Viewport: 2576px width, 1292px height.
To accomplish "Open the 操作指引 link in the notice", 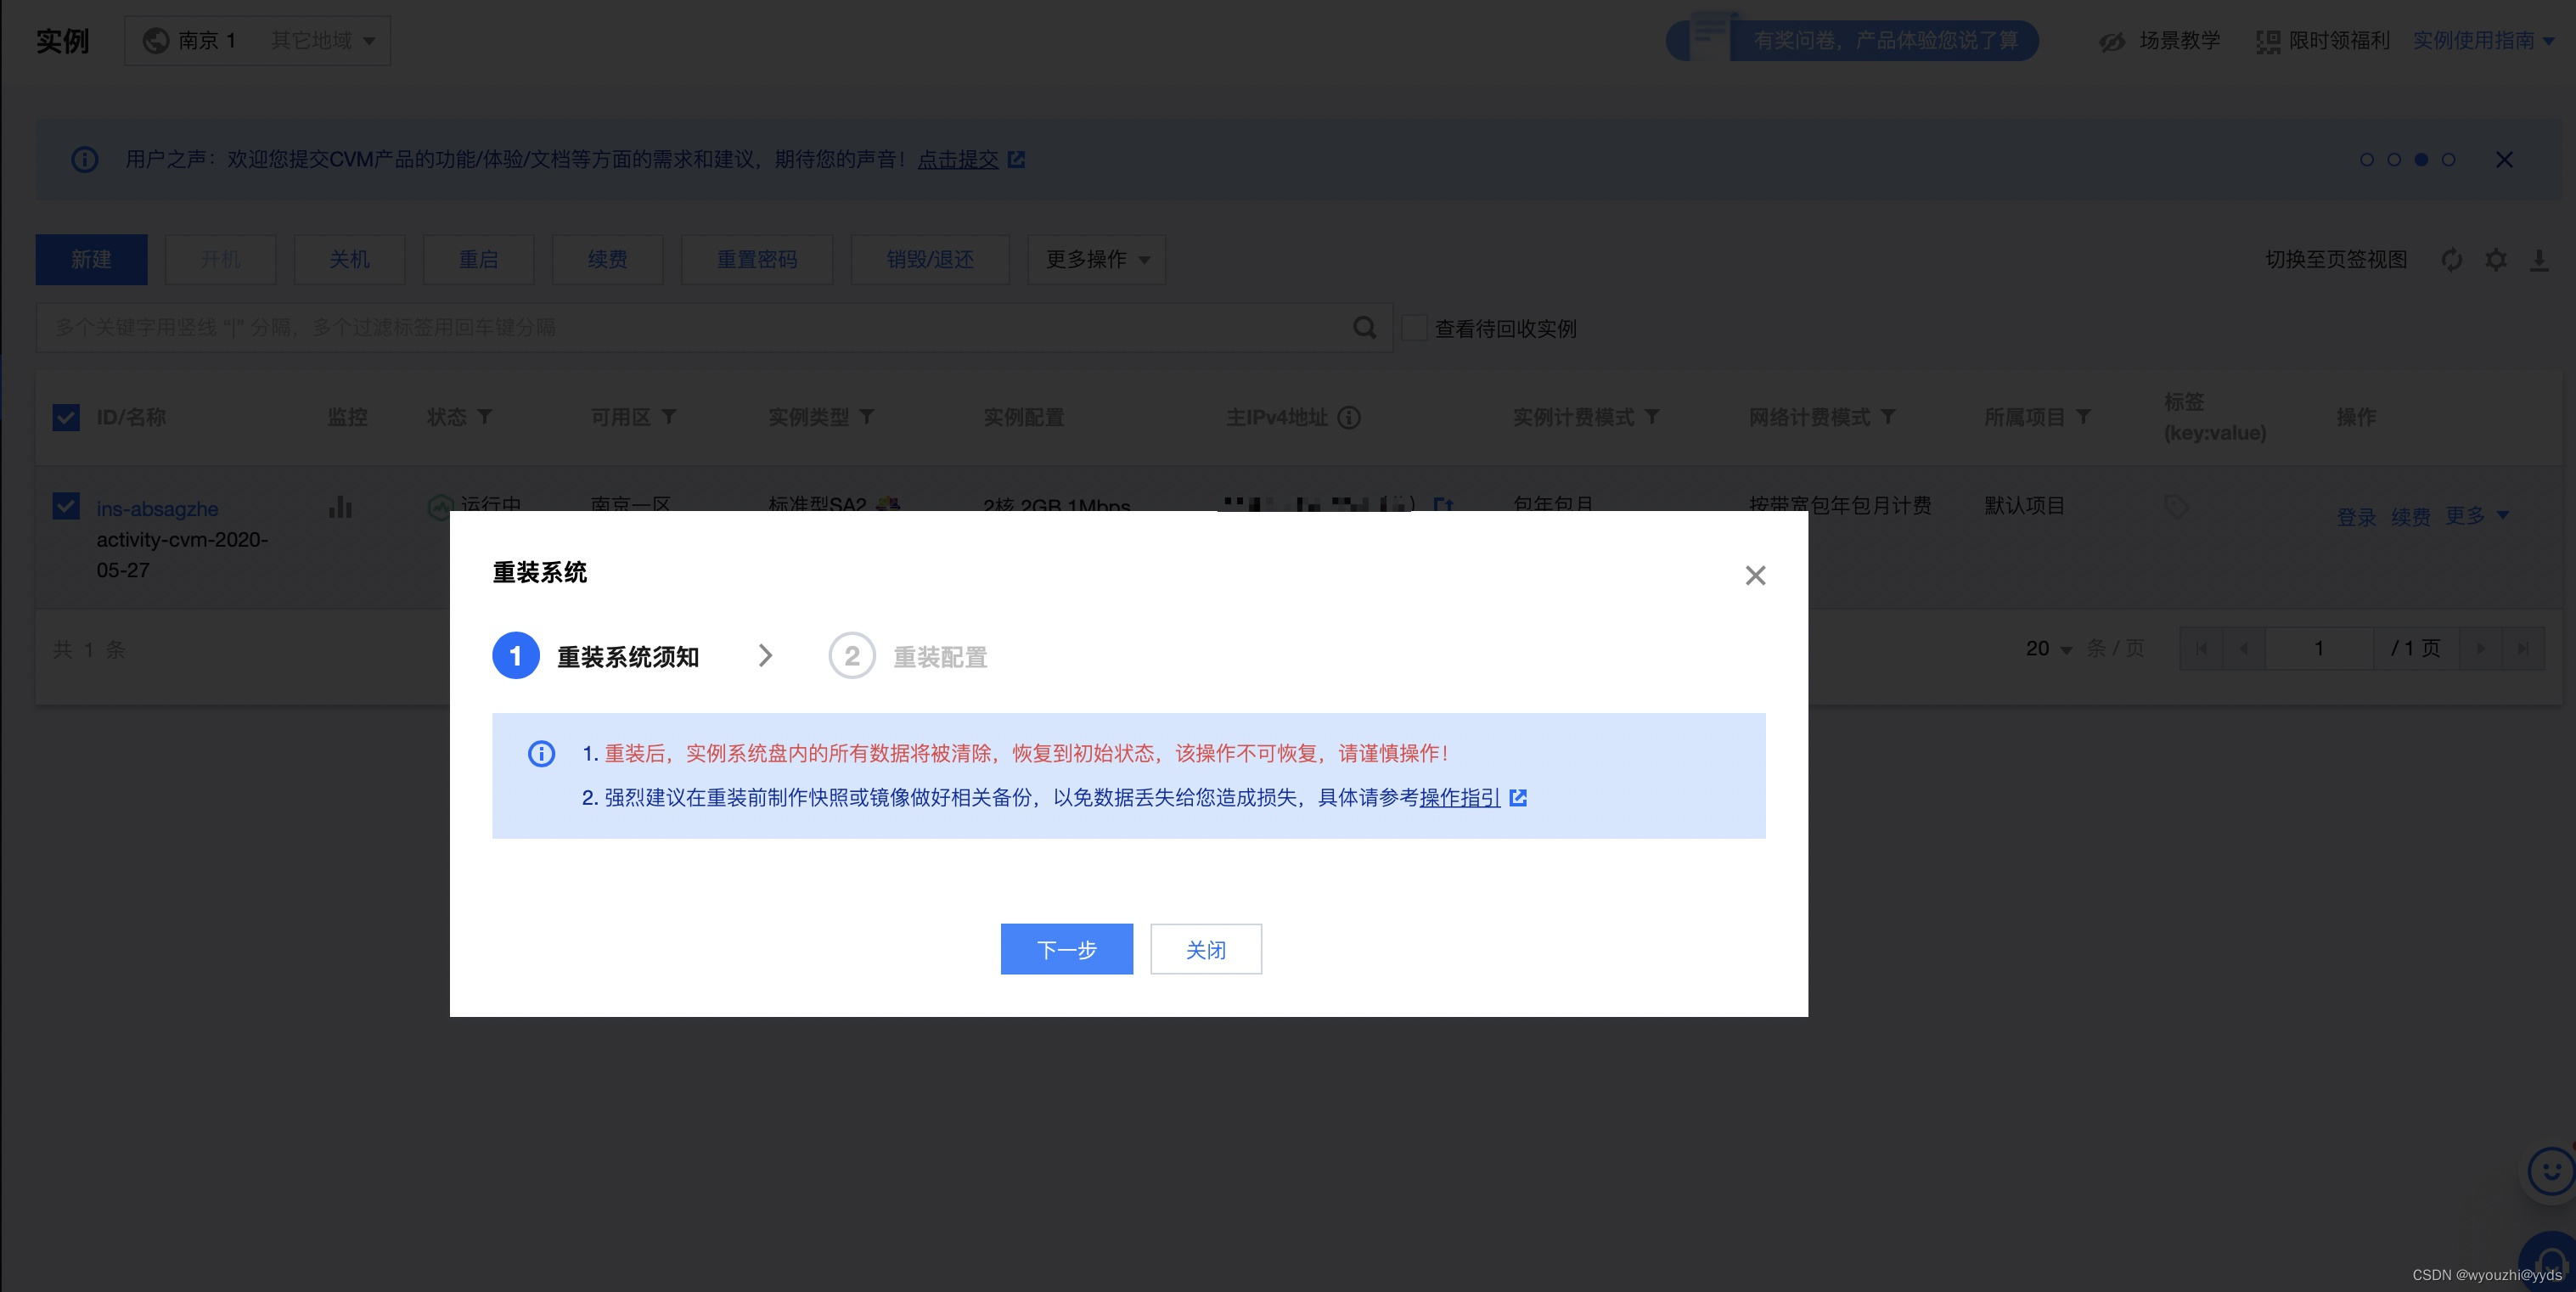I will click(x=1460, y=797).
